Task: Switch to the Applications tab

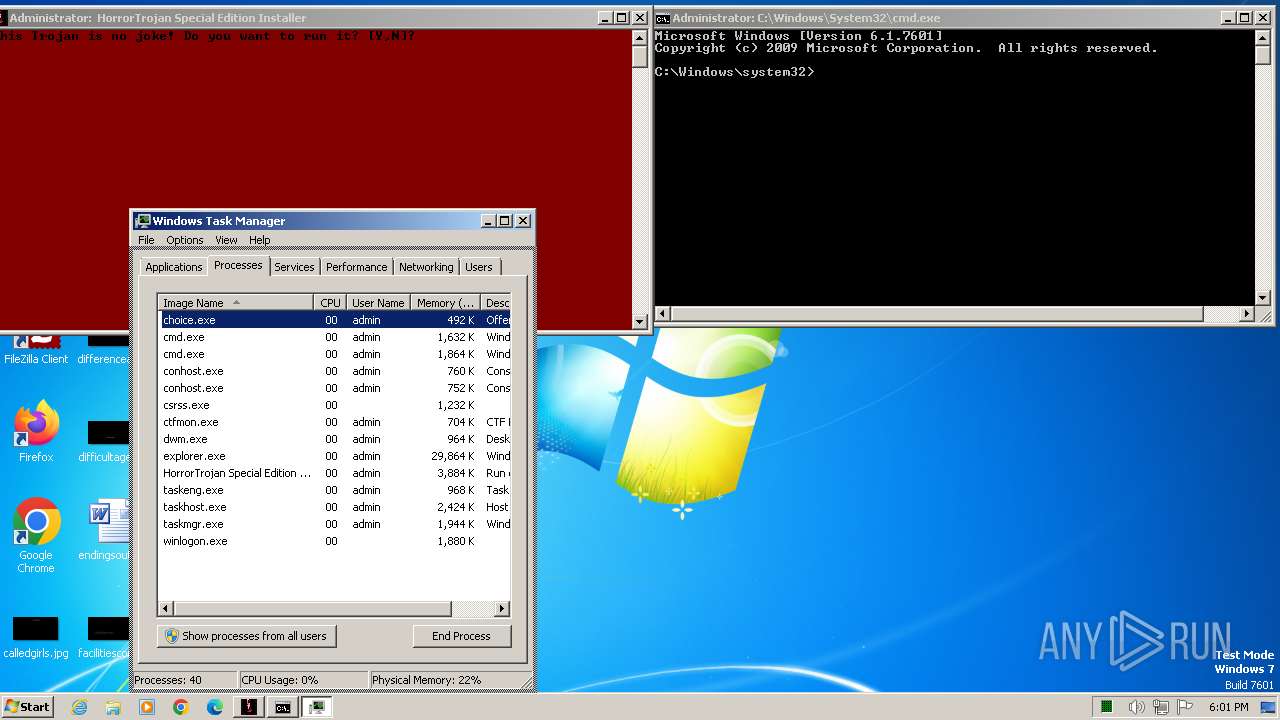Action: click(x=173, y=267)
